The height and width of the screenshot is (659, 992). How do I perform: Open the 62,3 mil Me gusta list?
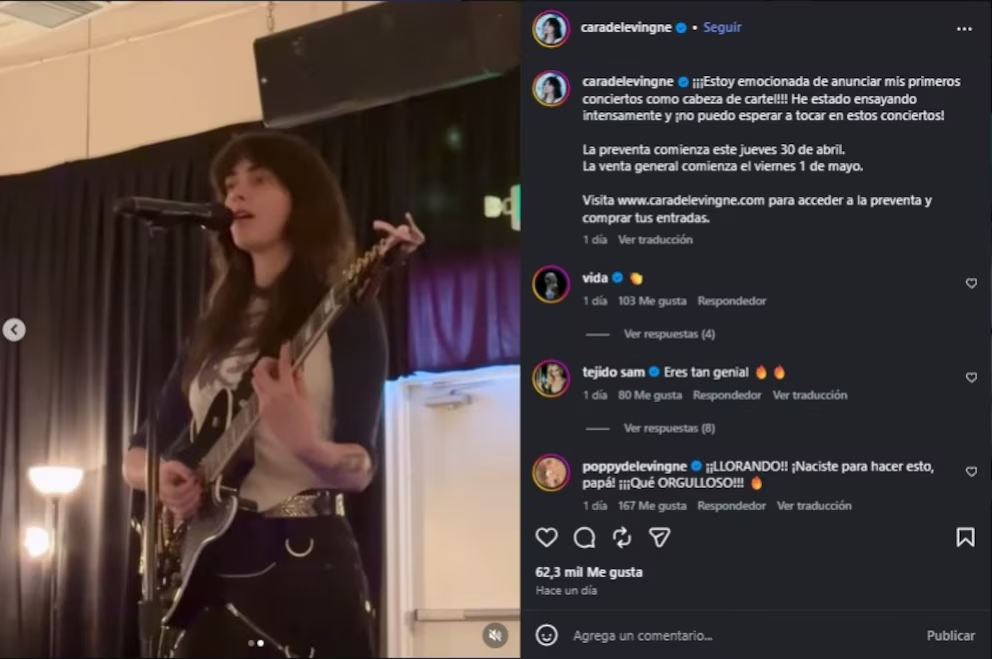pyautogui.click(x=589, y=572)
